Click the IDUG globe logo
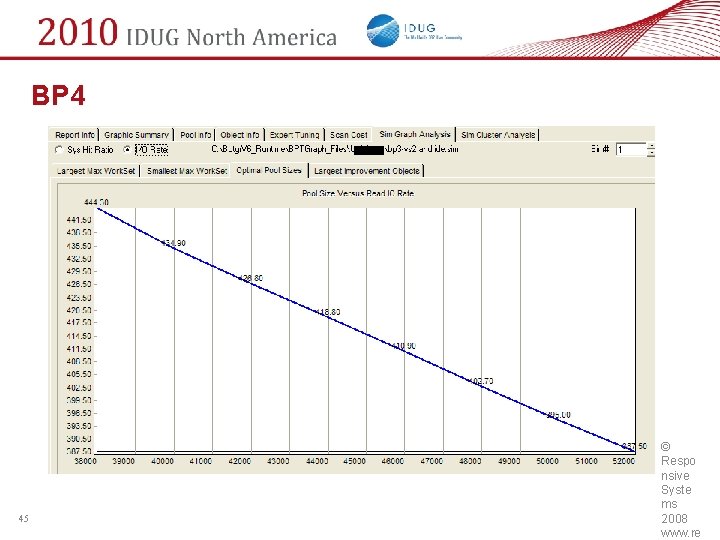The image size is (720, 540). pos(383,31)
